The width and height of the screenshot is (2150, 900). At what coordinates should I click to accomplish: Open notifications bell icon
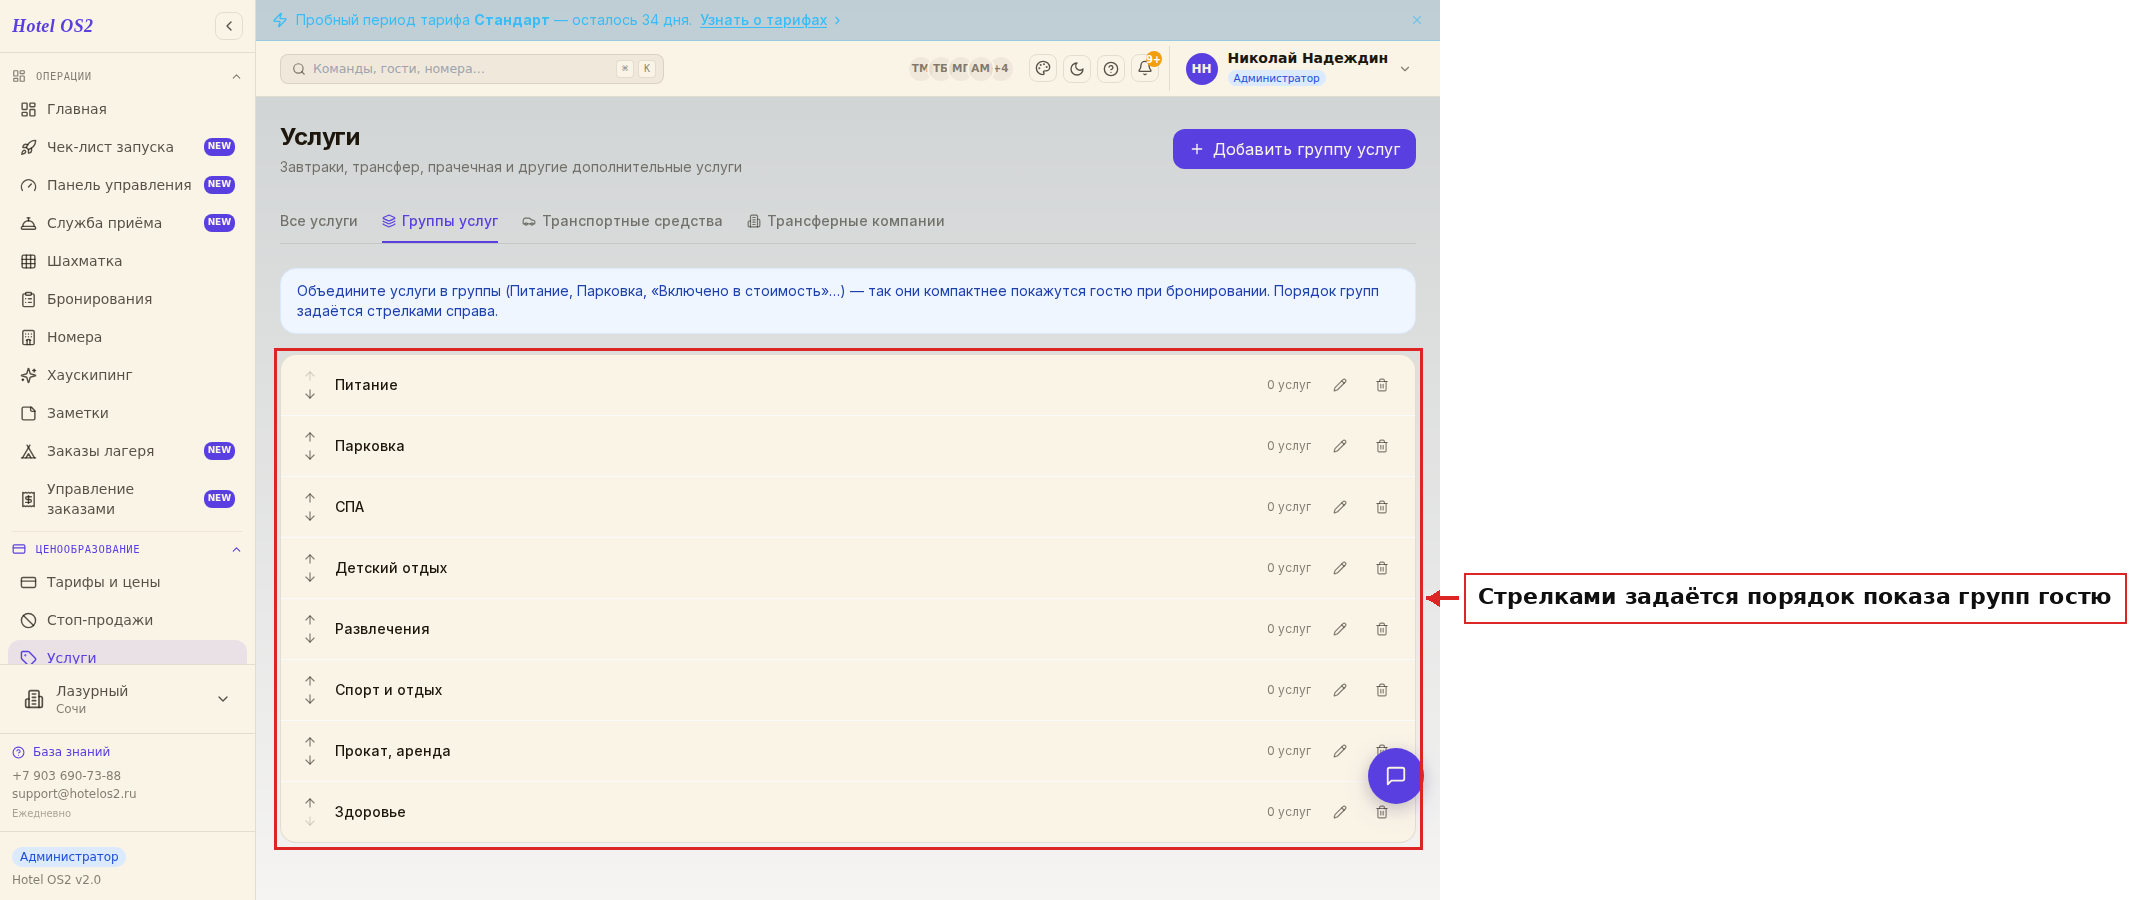coord(1145,69)
